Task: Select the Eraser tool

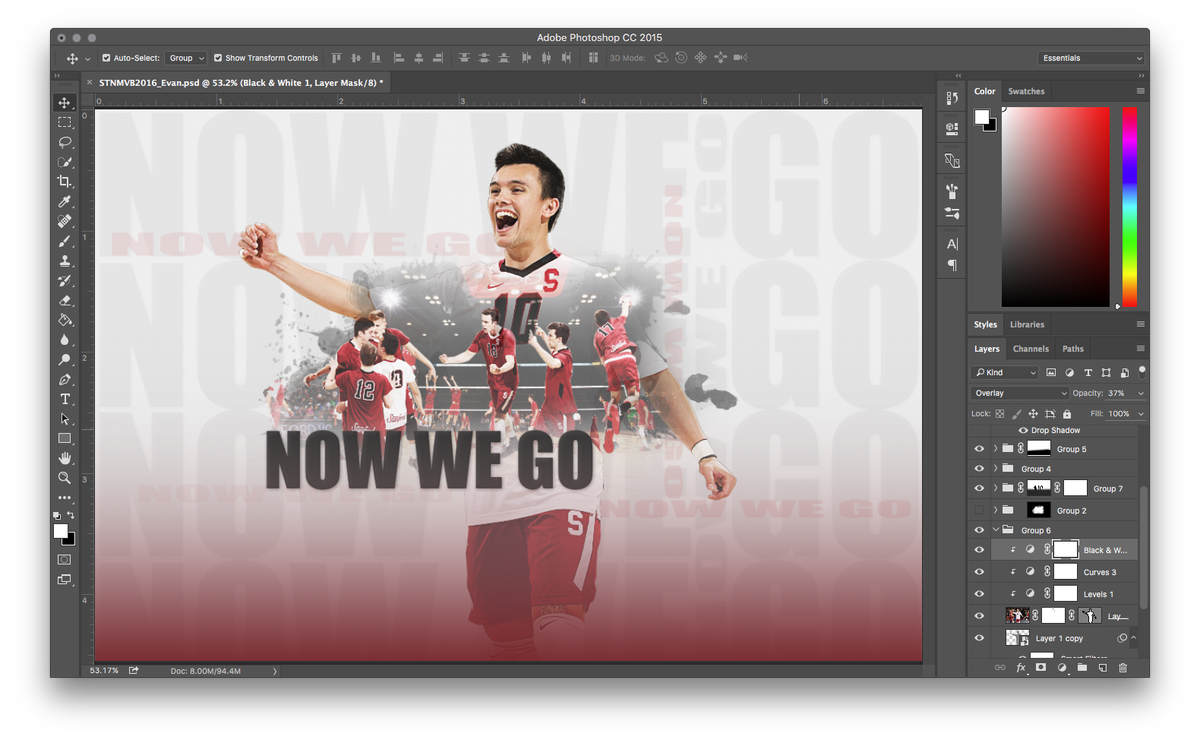Action: click(x=64, y=300)
